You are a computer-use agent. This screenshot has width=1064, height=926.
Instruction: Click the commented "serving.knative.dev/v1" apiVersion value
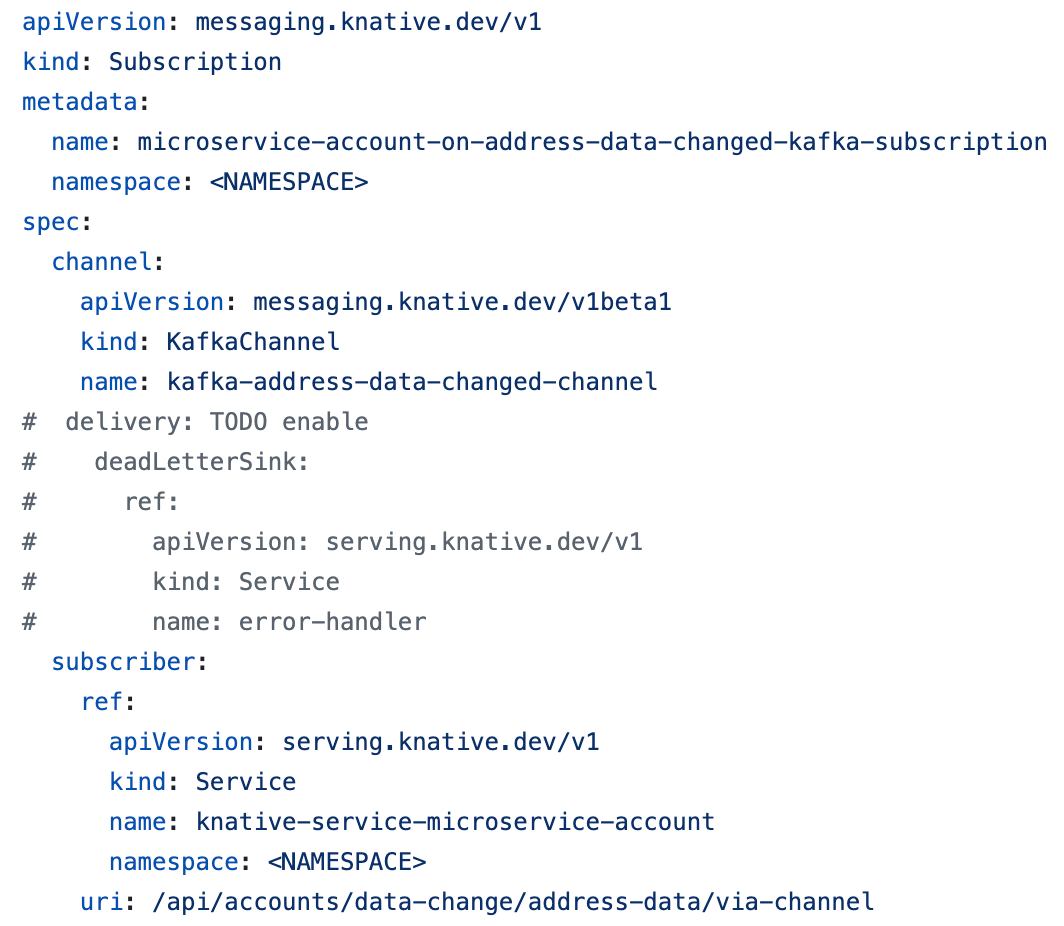484,542
